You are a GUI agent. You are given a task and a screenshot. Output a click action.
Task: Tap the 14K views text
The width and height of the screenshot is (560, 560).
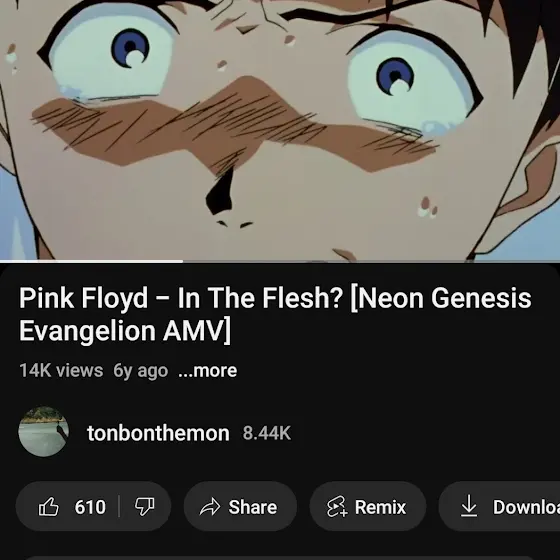click(61, 370)
